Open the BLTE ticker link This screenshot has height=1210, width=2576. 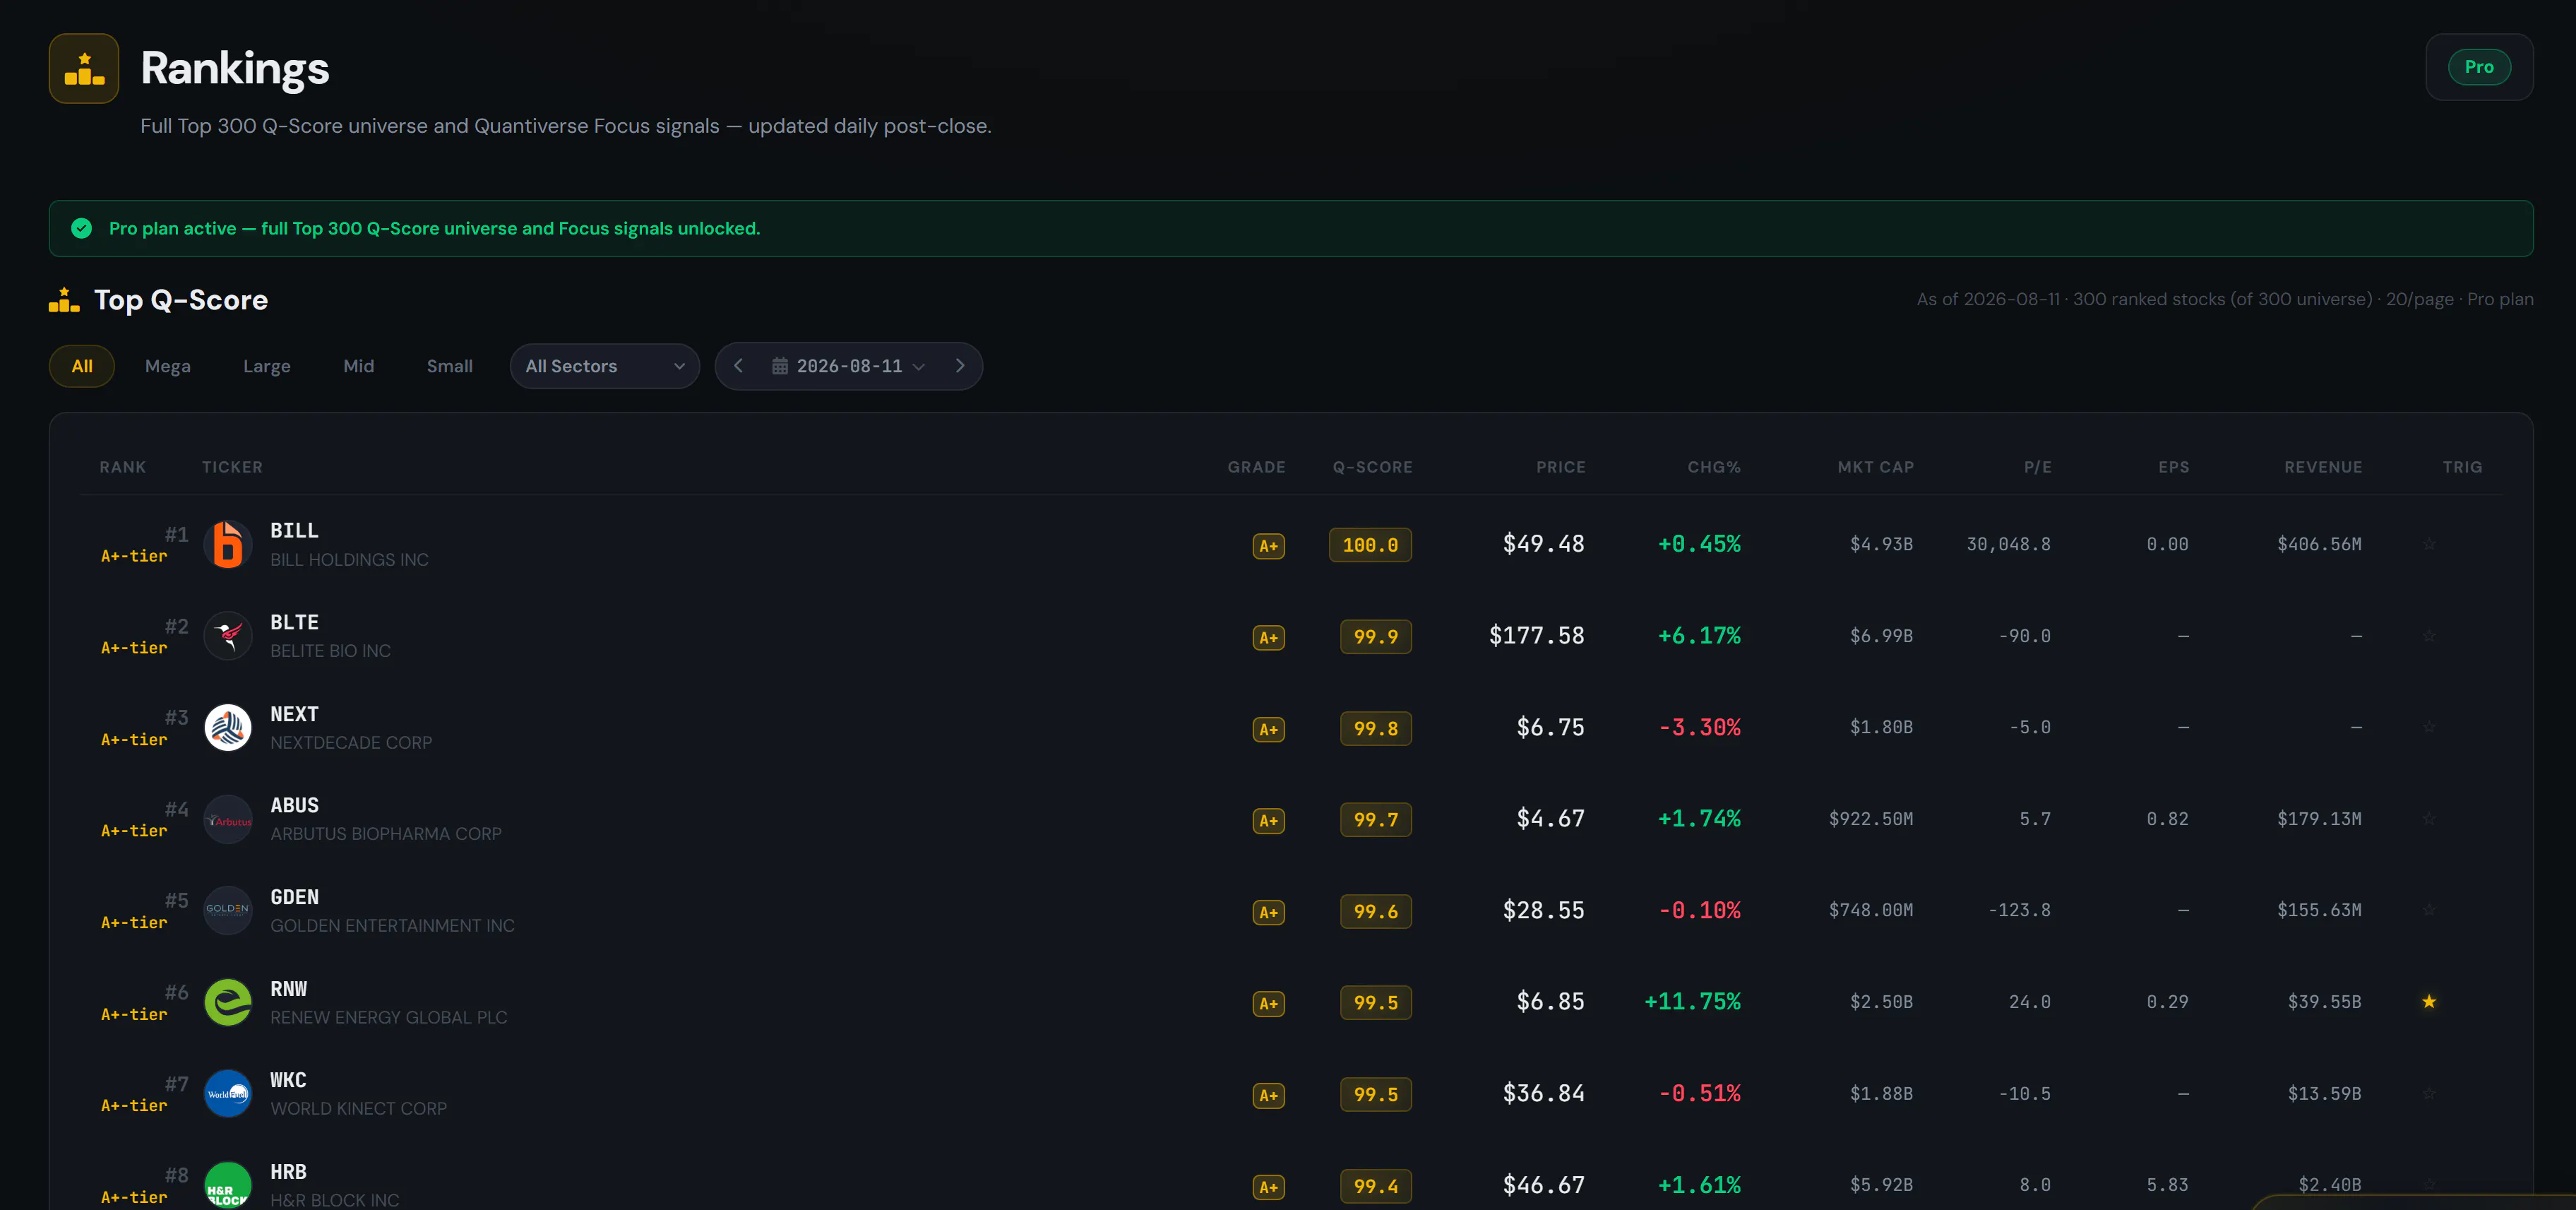[294, 622]
